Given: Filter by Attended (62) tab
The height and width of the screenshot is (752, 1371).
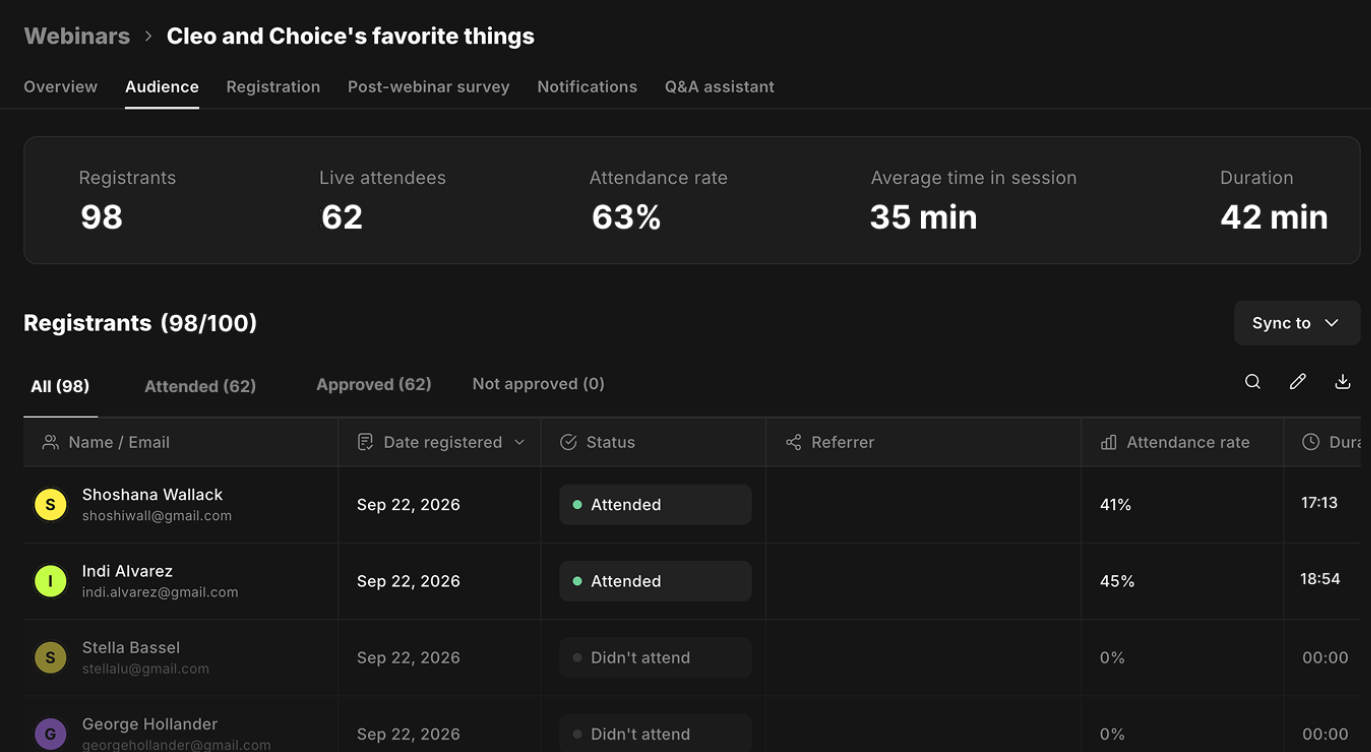Looking at the screenshot, I should 200,386.
